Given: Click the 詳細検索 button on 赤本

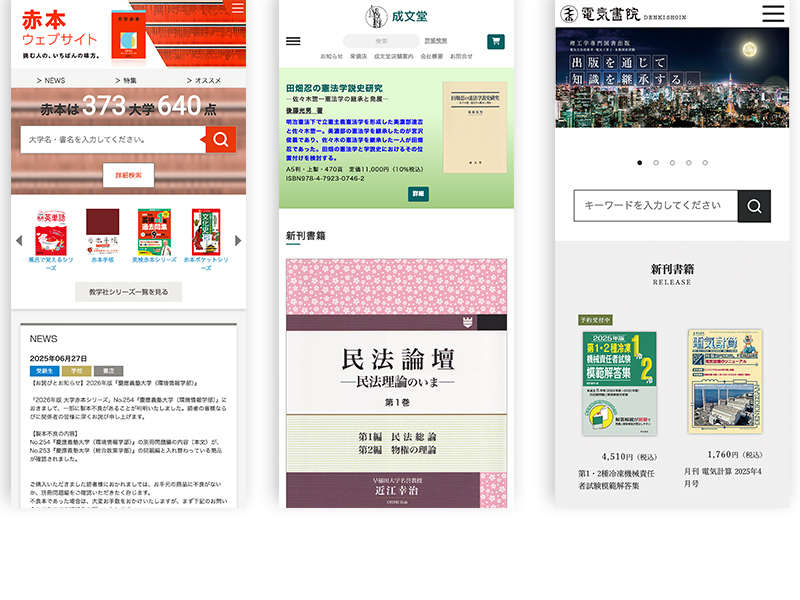Looking at the screenshot, I should pyautogui.click(x=129, y=176).
